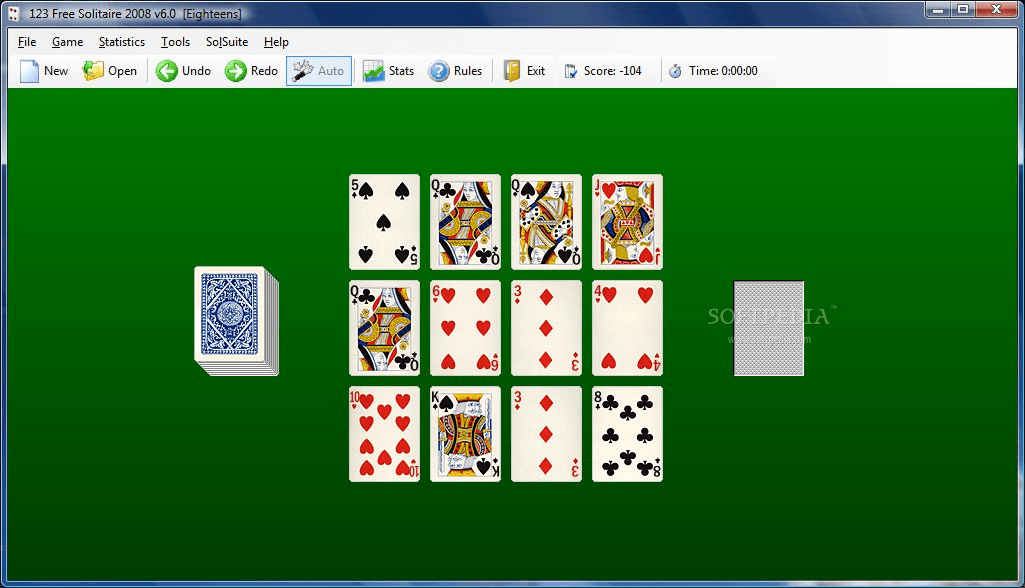Redo the undone move
The height and width of the screenshot is (588, 1025).
(250, 71)
